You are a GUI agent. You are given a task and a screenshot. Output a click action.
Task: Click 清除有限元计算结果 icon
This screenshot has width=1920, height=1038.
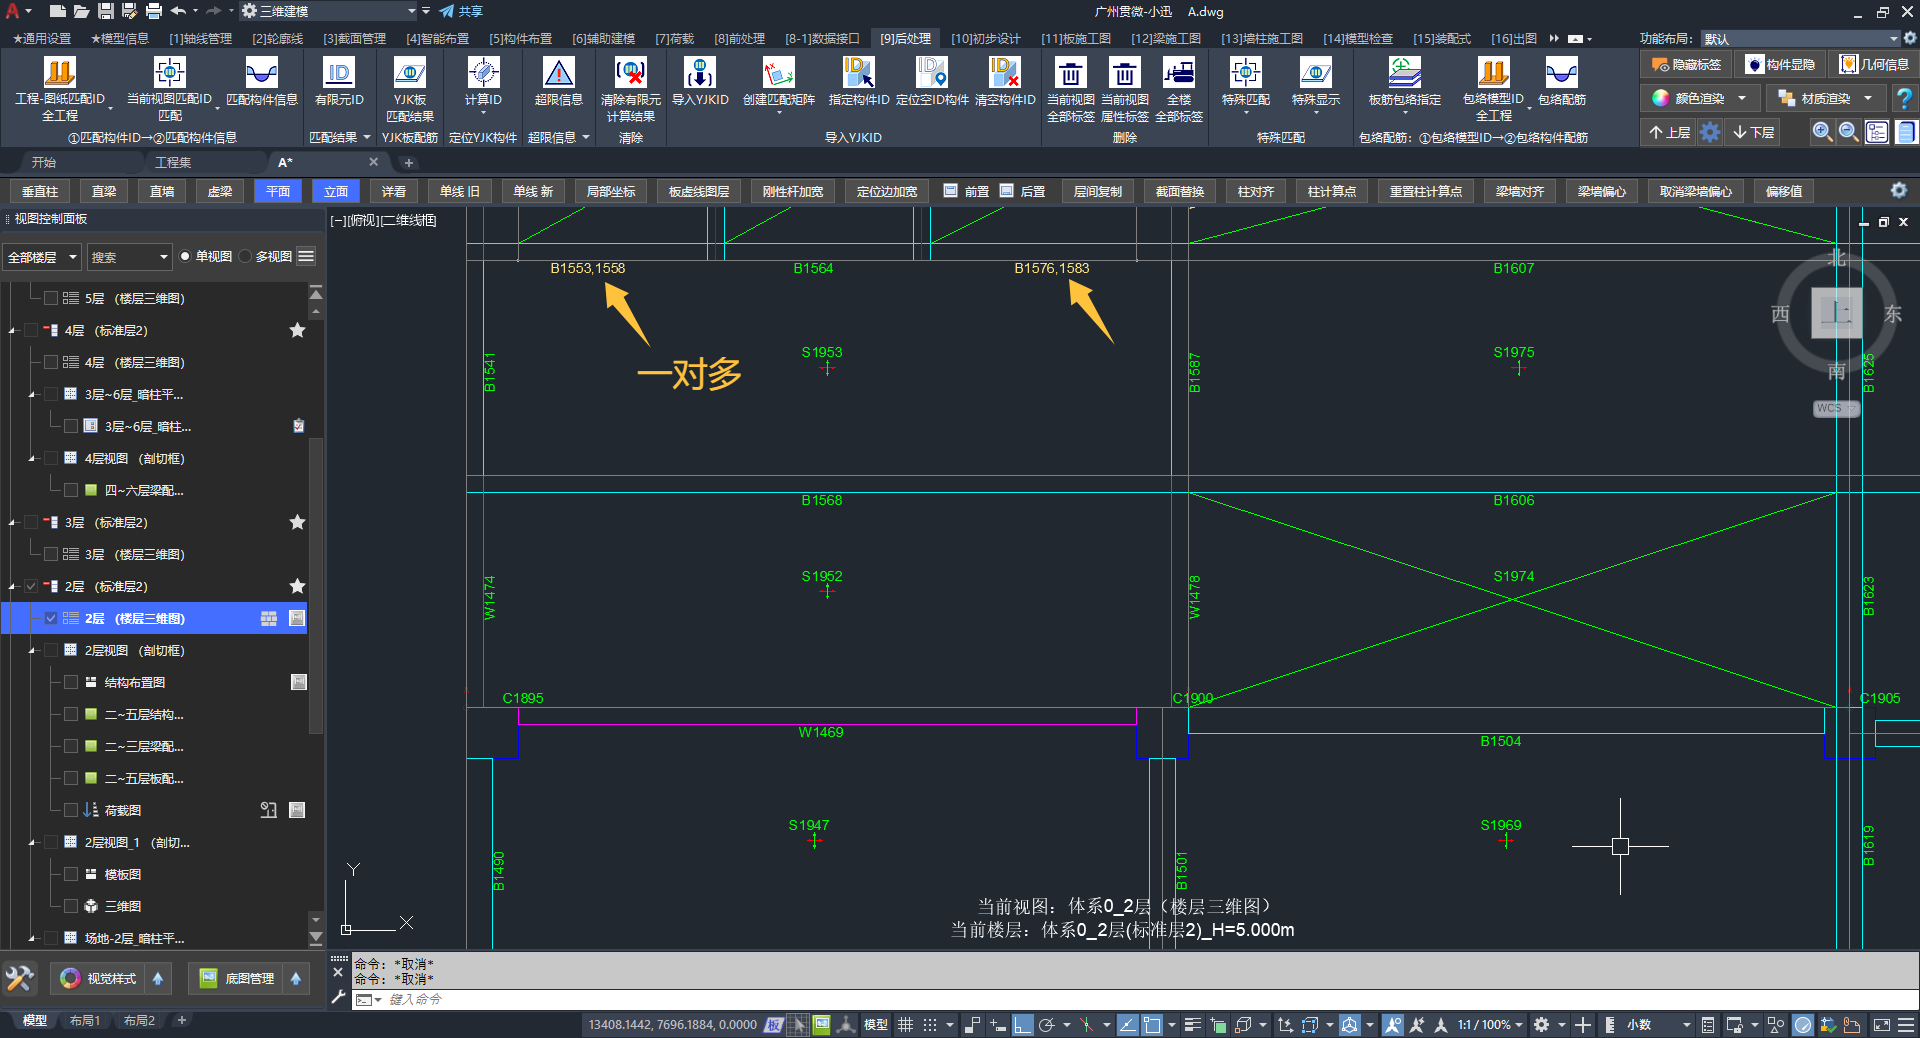click(630, 72)
